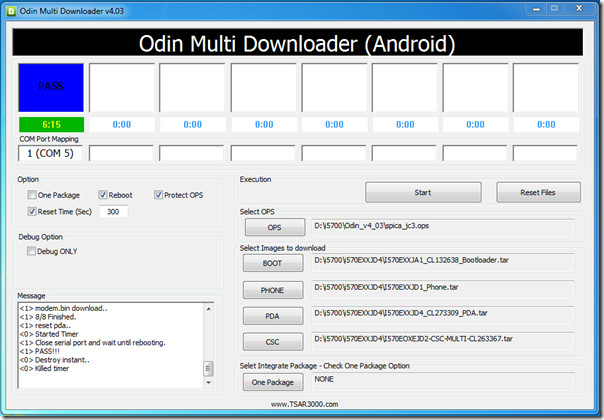The height and width of the screenshot is (420, 604).
Task: Click the blue PASS status box
Action: point(51,87)
